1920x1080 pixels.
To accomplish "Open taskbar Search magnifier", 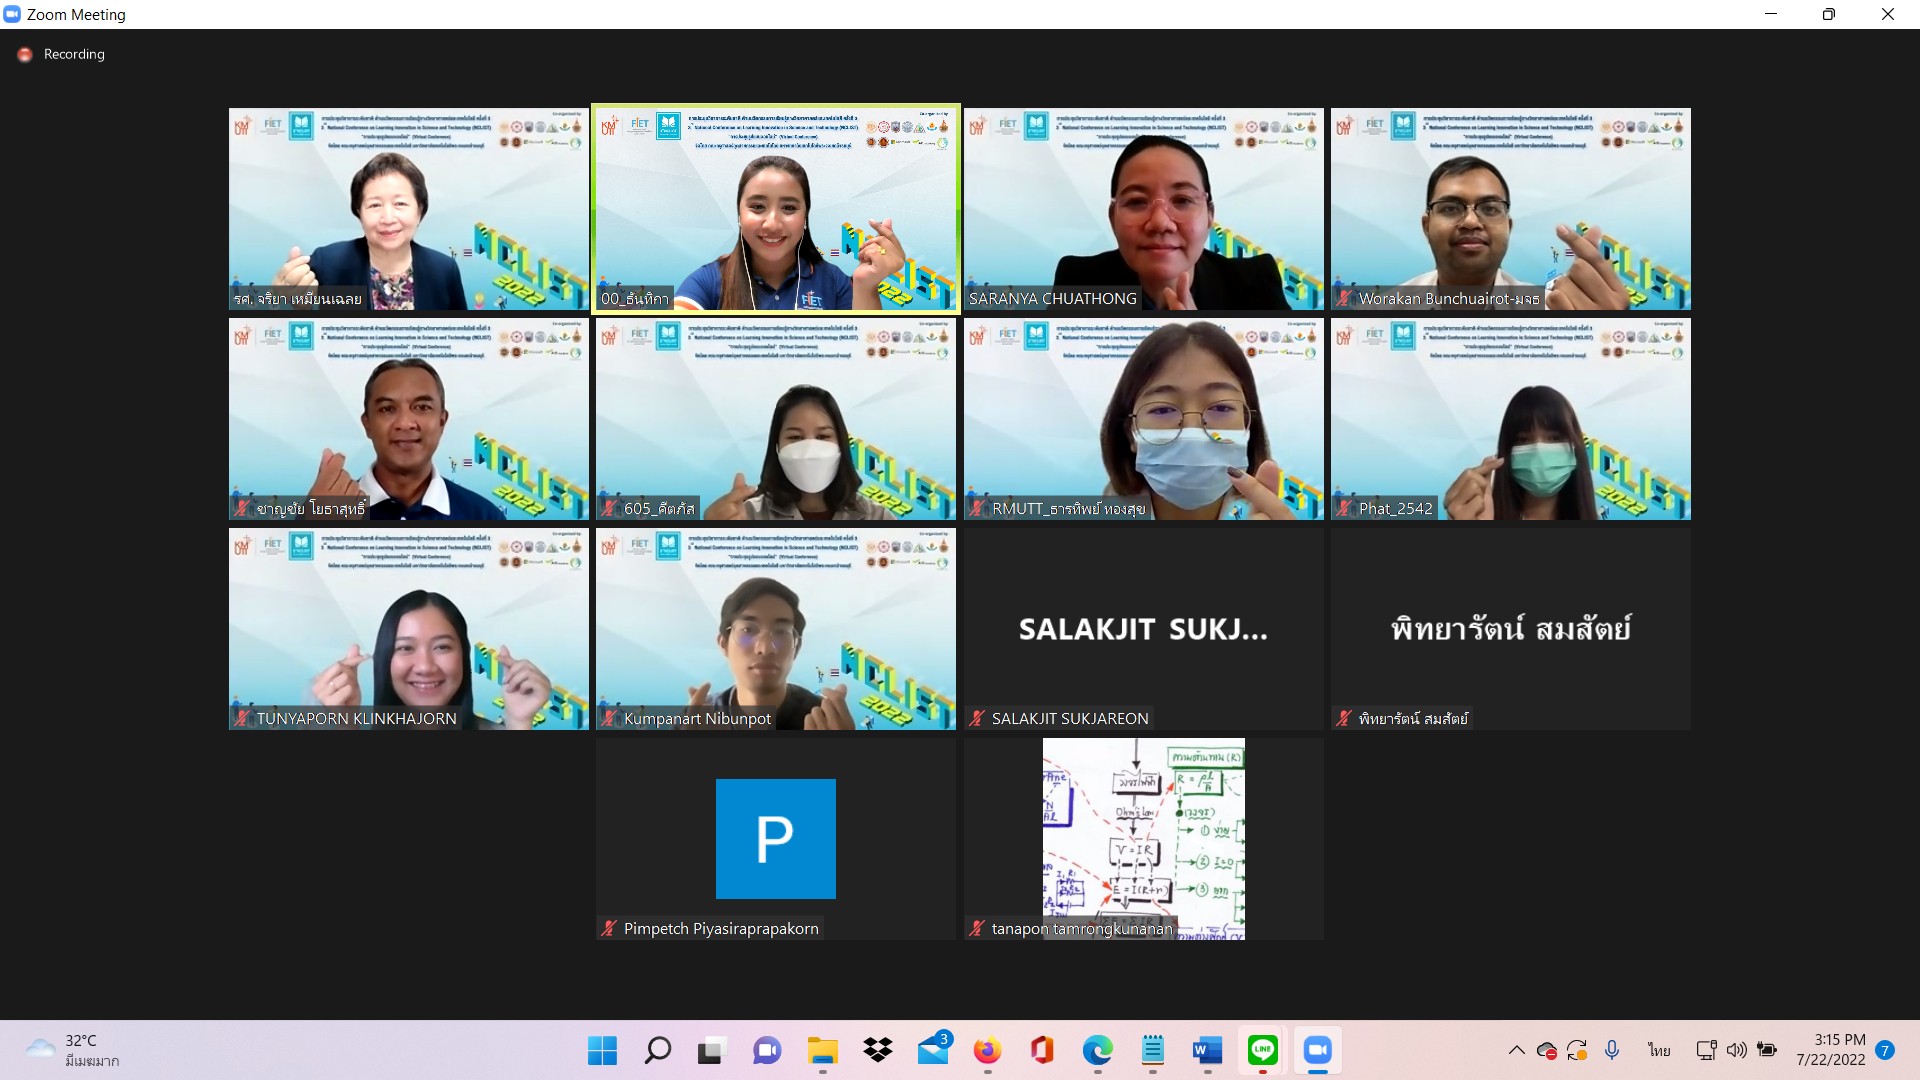I will (x=657, y=1050).
